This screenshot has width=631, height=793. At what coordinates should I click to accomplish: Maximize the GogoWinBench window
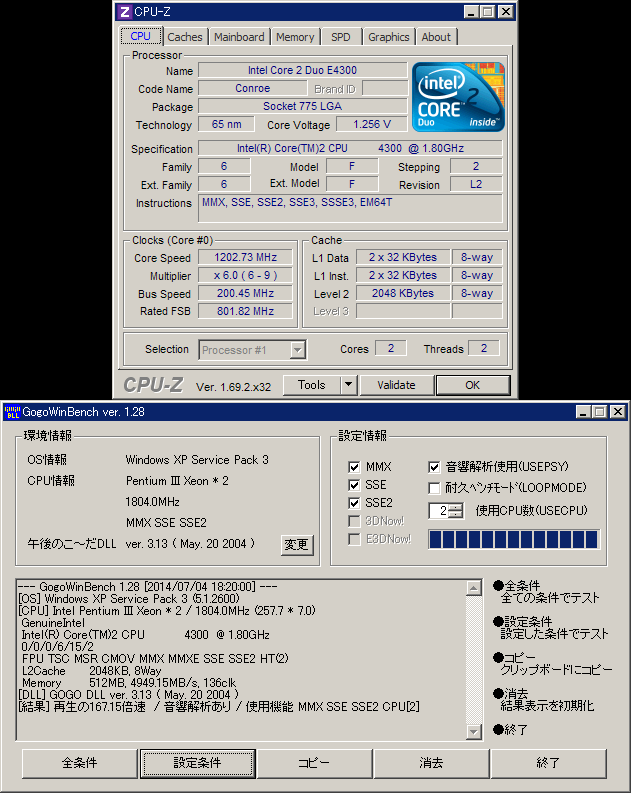600,412
